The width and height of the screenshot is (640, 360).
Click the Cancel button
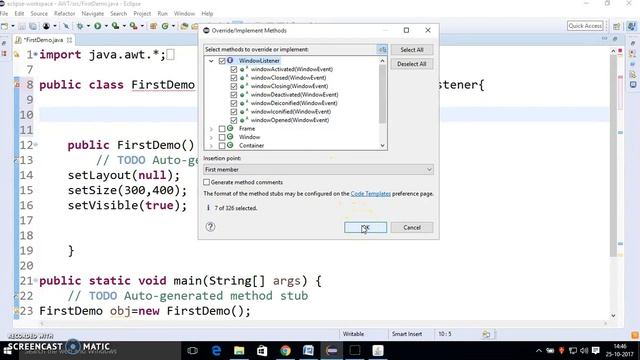click(412, 227)
